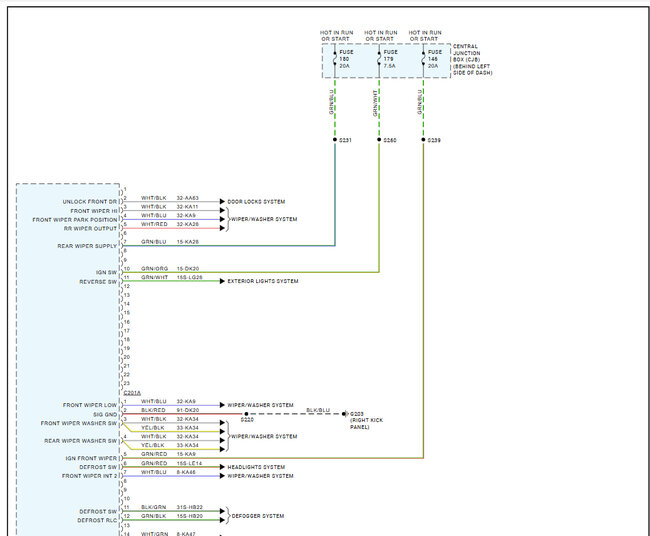Click the 'WHT/GRN' wire color label

(x=154, y=534)
